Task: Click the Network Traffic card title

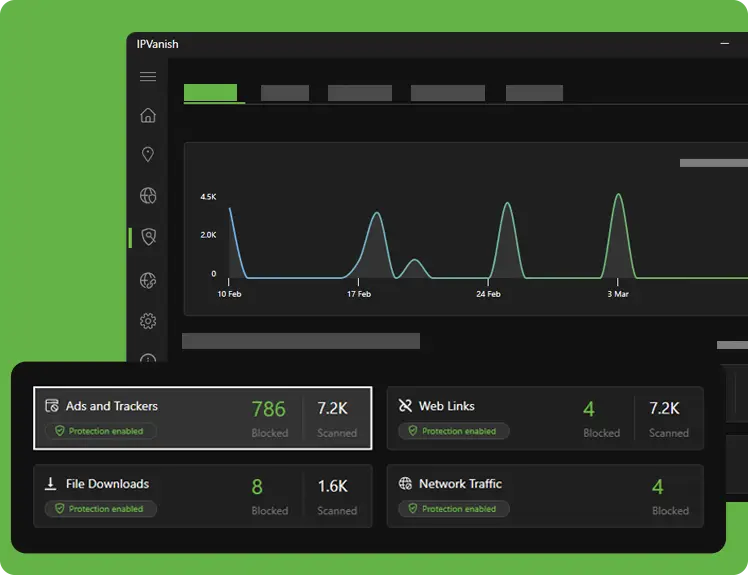Action: (460, 484)
